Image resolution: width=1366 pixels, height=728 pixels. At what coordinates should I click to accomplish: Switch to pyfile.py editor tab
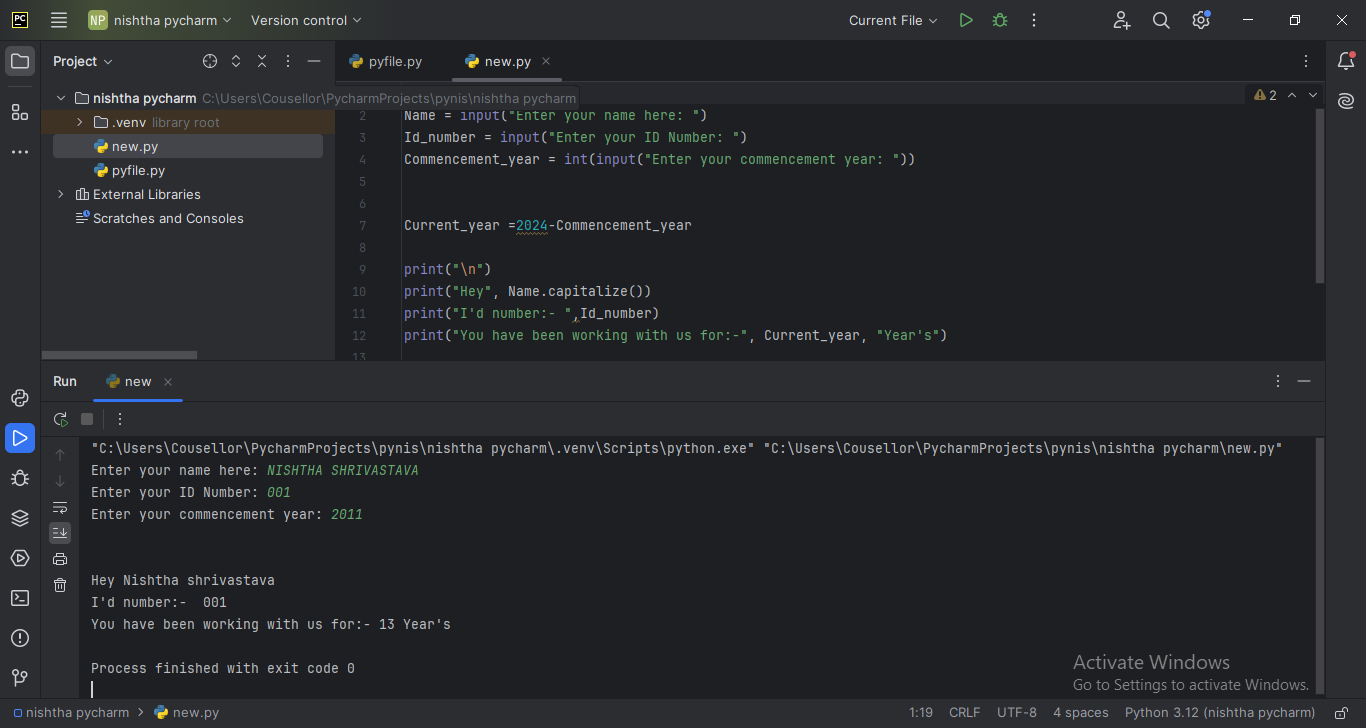tap(386, 61)
